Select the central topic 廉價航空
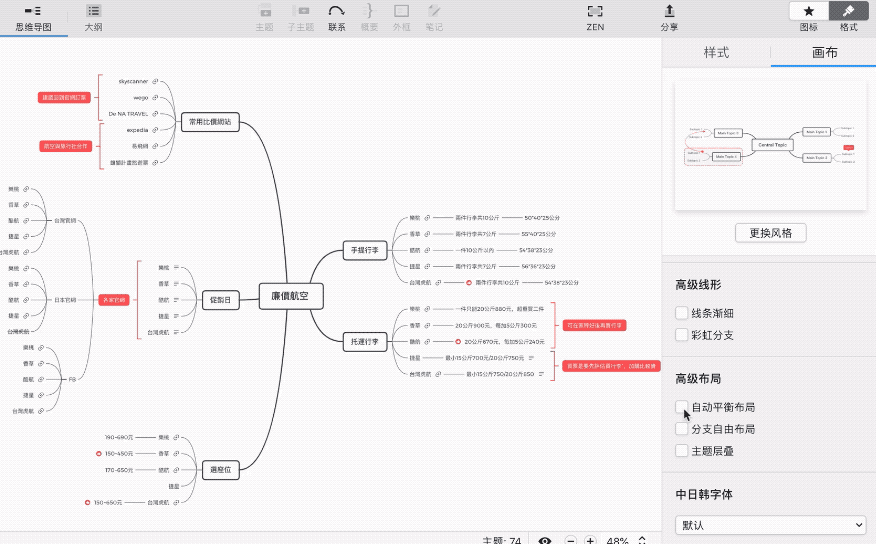 pos(291,296)
